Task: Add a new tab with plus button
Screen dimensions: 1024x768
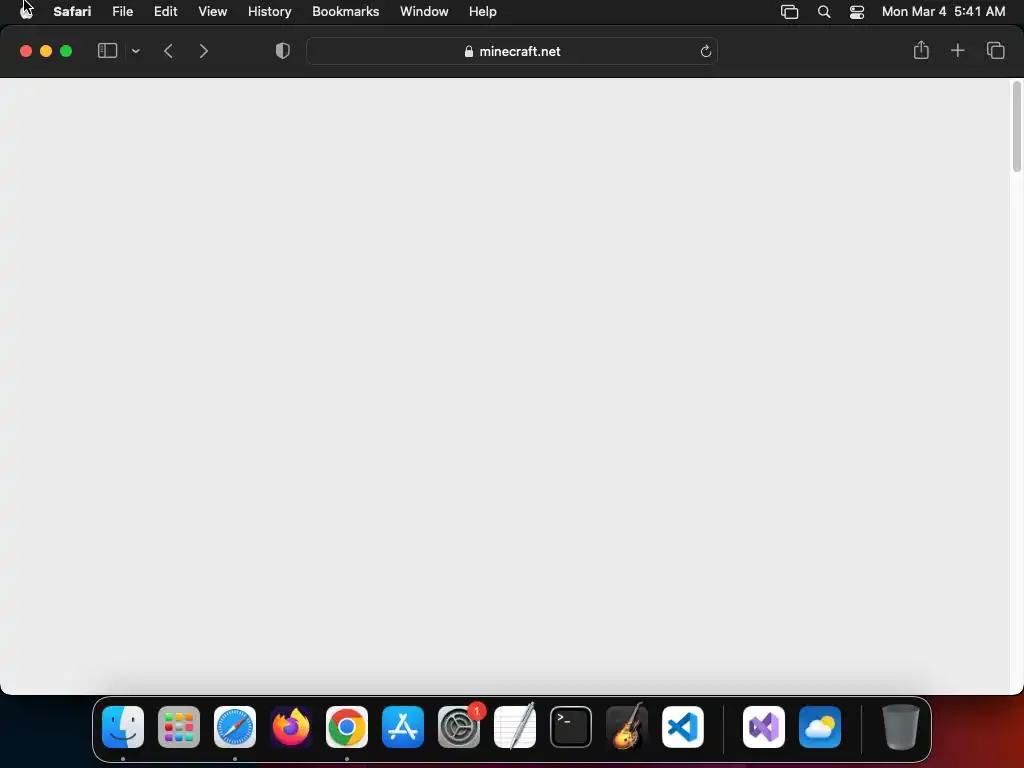Action: click(957, 50)
